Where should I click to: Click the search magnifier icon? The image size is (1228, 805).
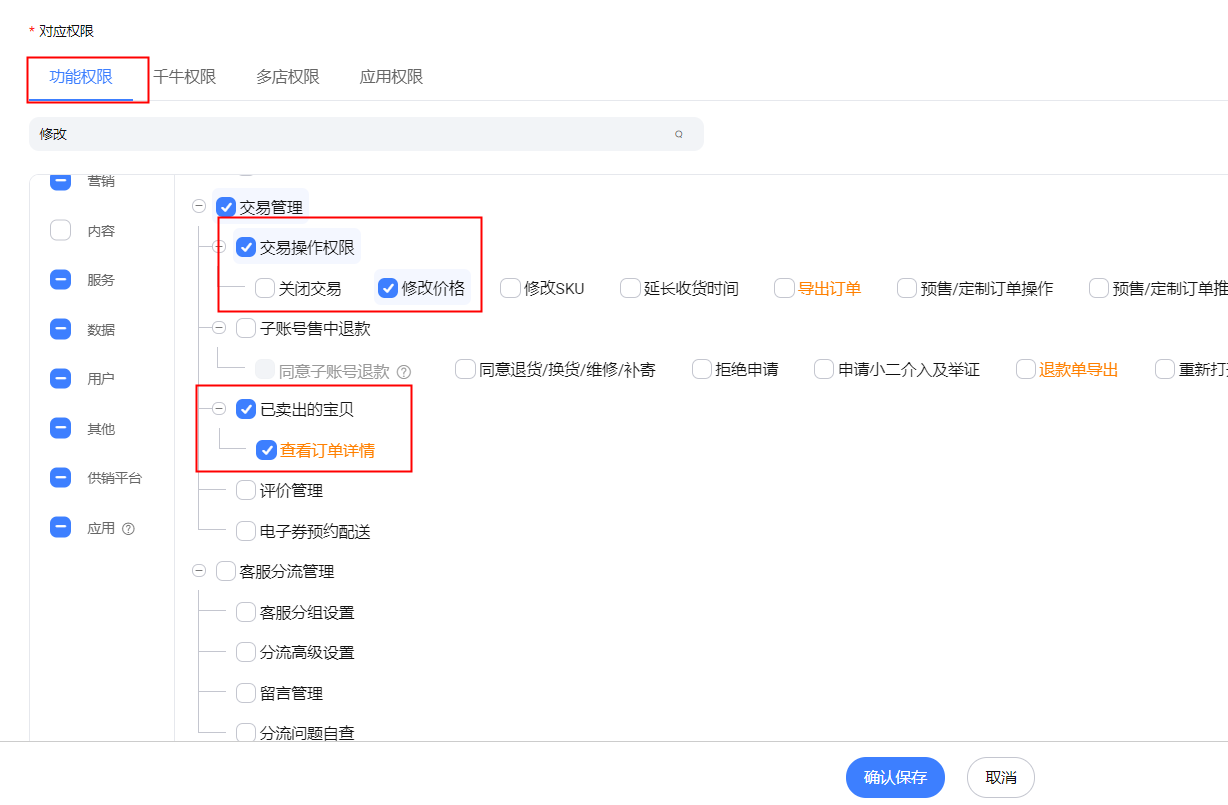coord(679,134)
